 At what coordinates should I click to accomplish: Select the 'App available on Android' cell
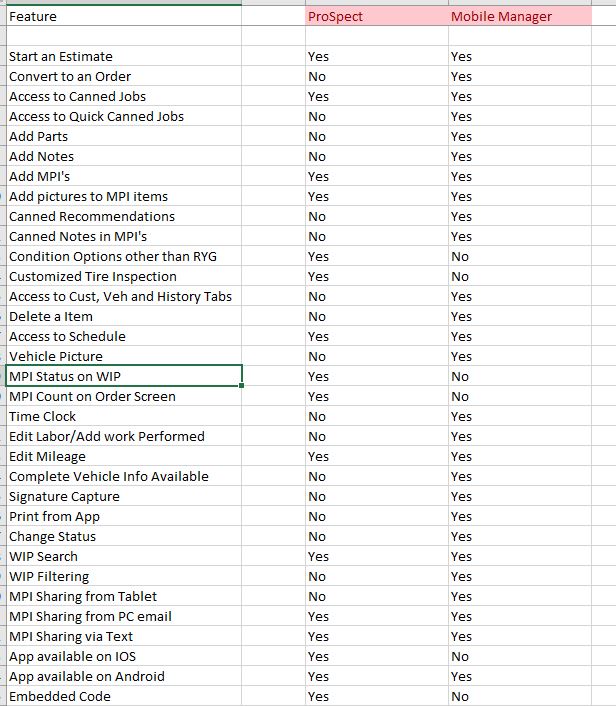point(124,676)
